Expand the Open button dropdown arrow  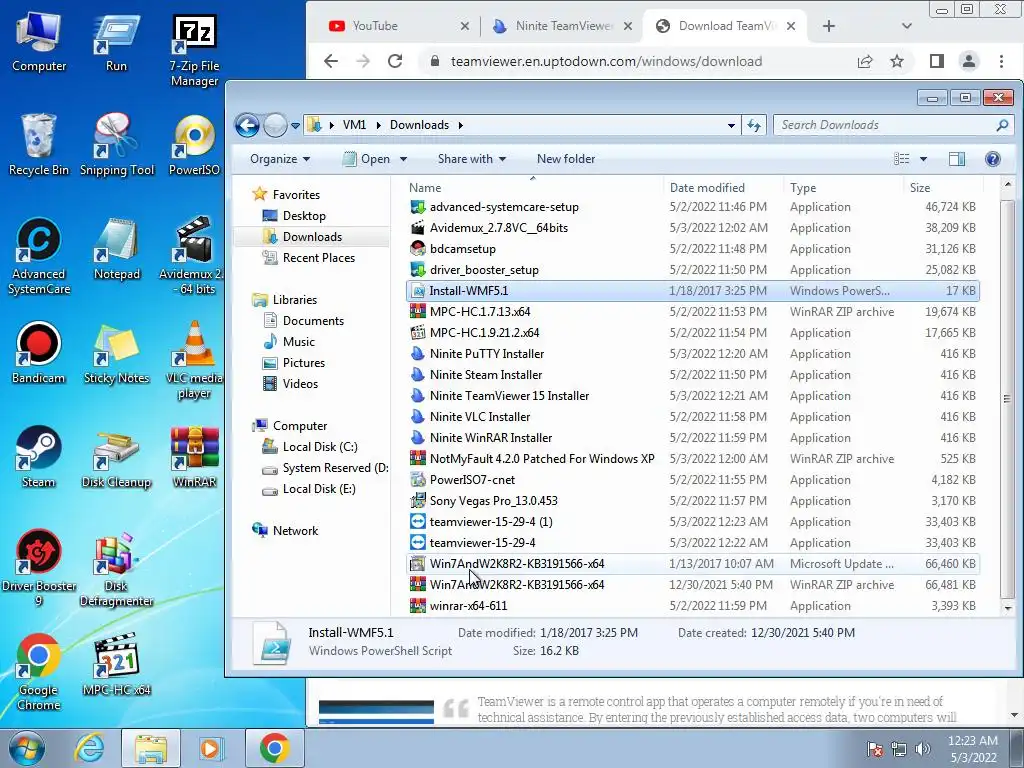tap(403, 159)
